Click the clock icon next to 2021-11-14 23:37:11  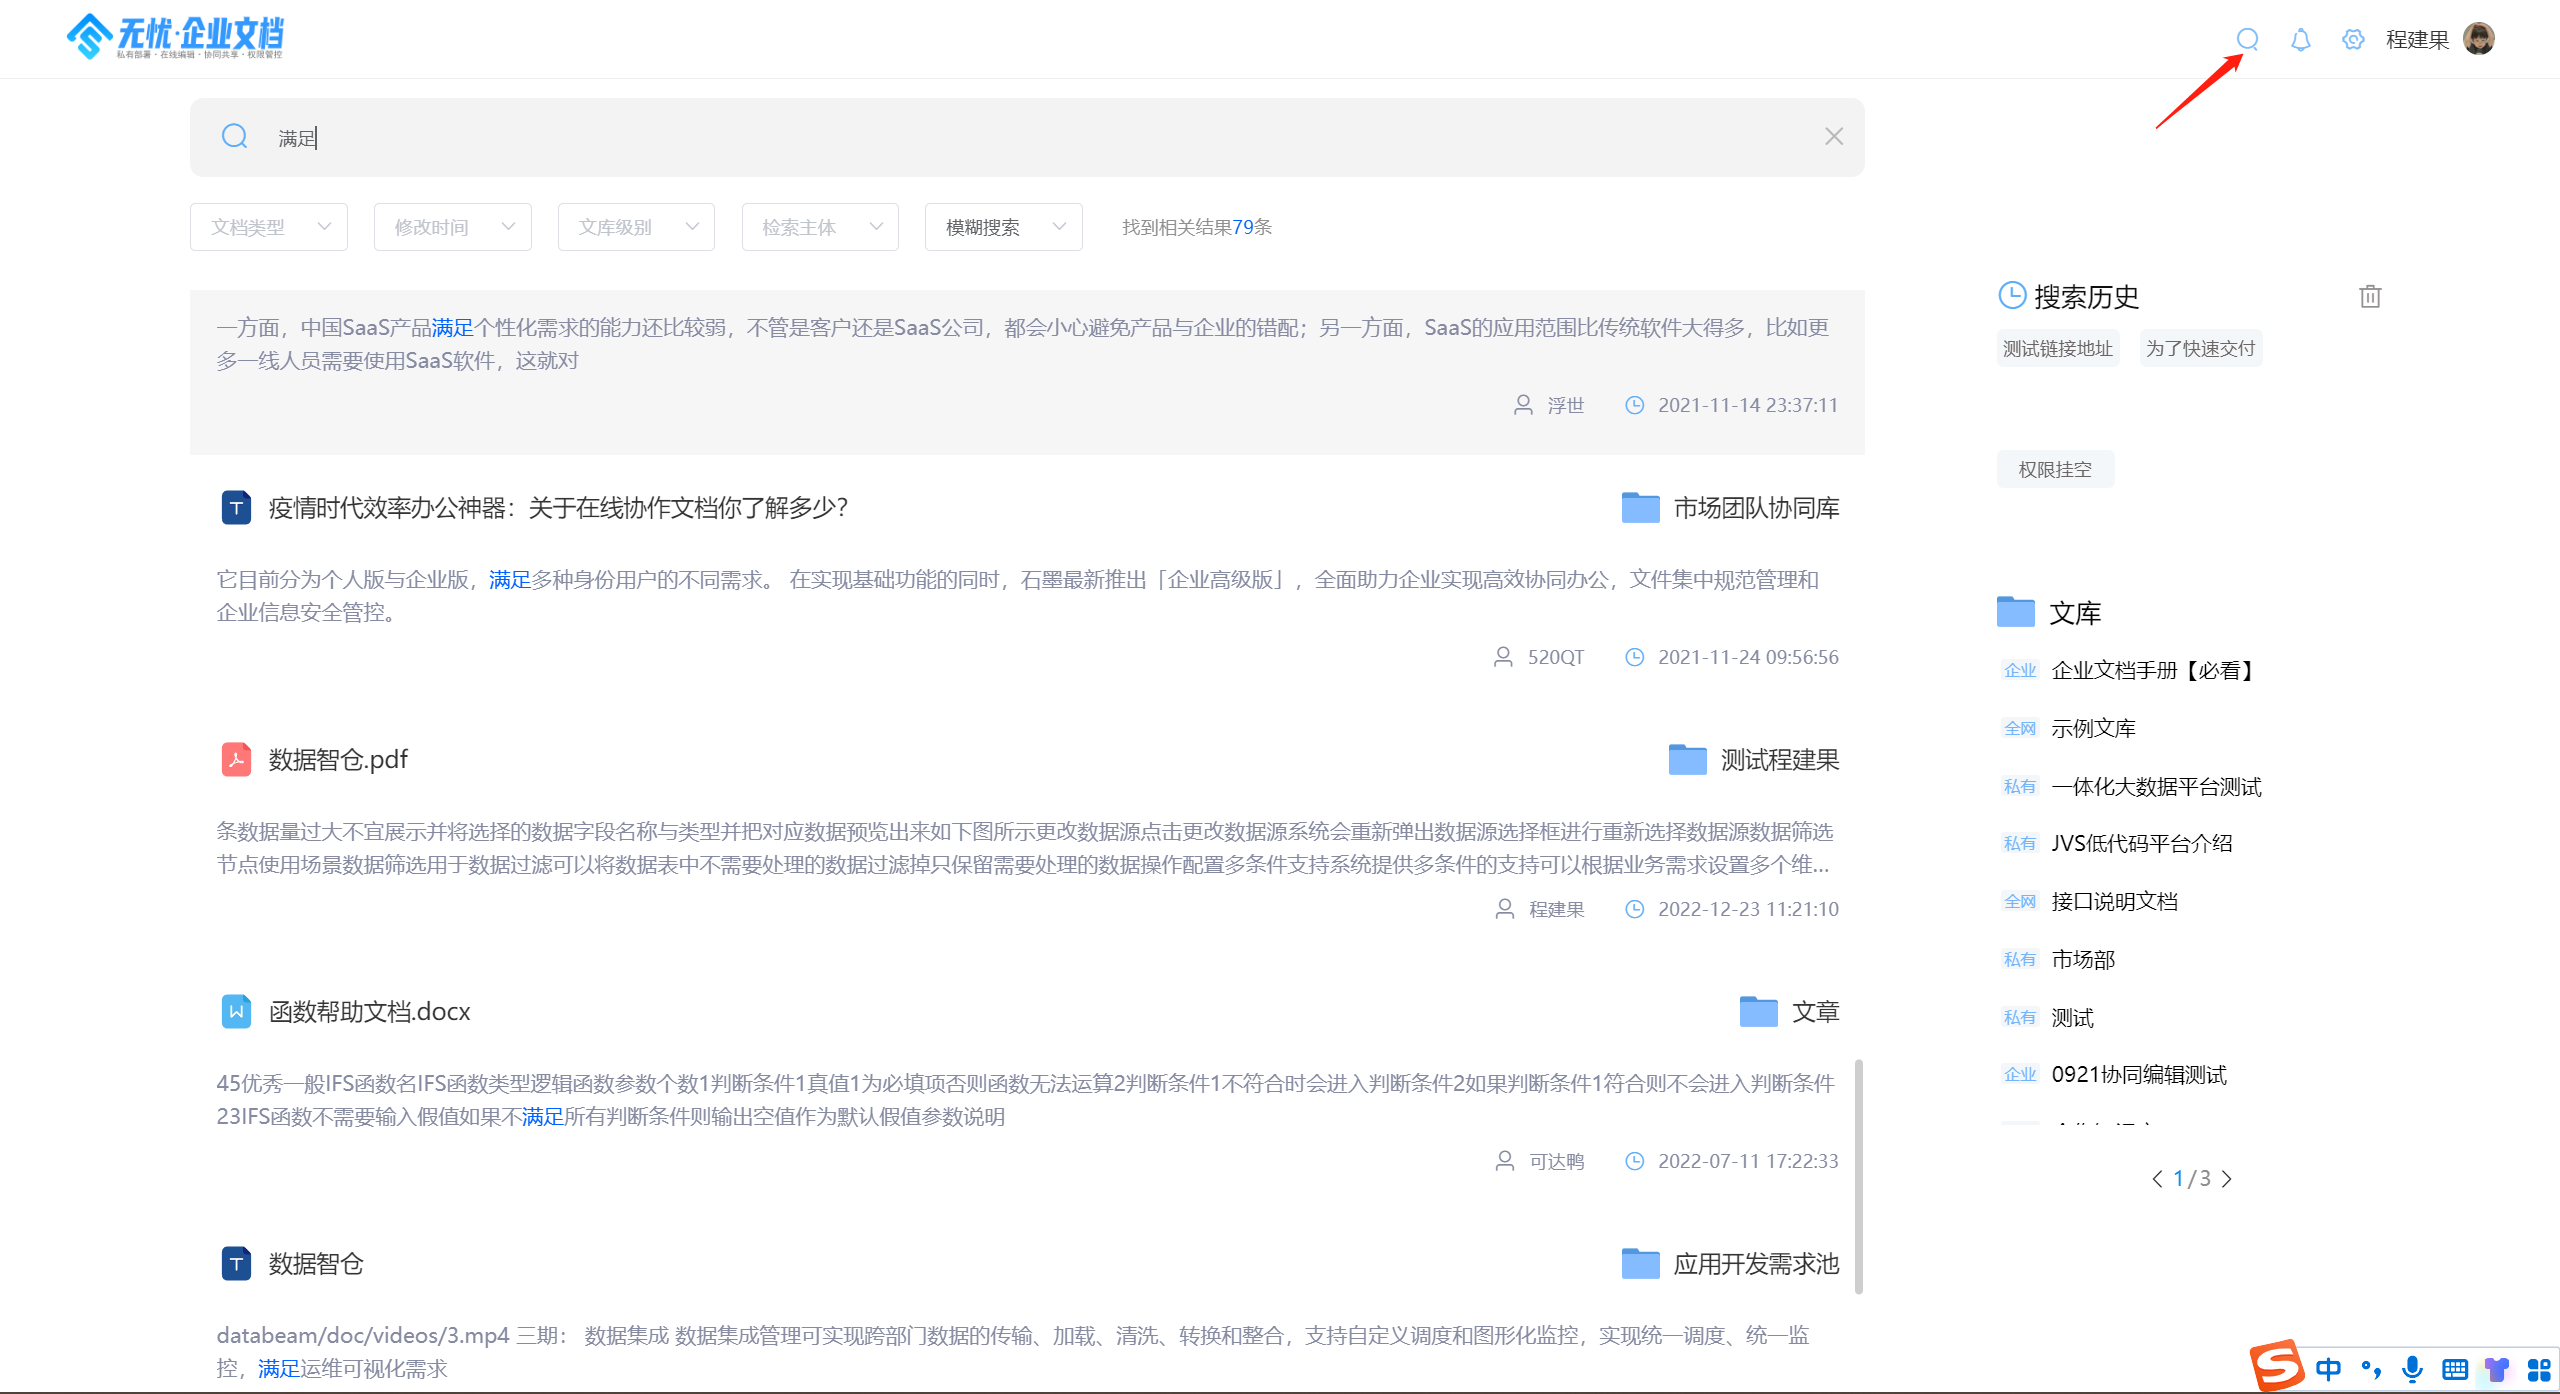pyautogui.click(x=1634, y=405)
